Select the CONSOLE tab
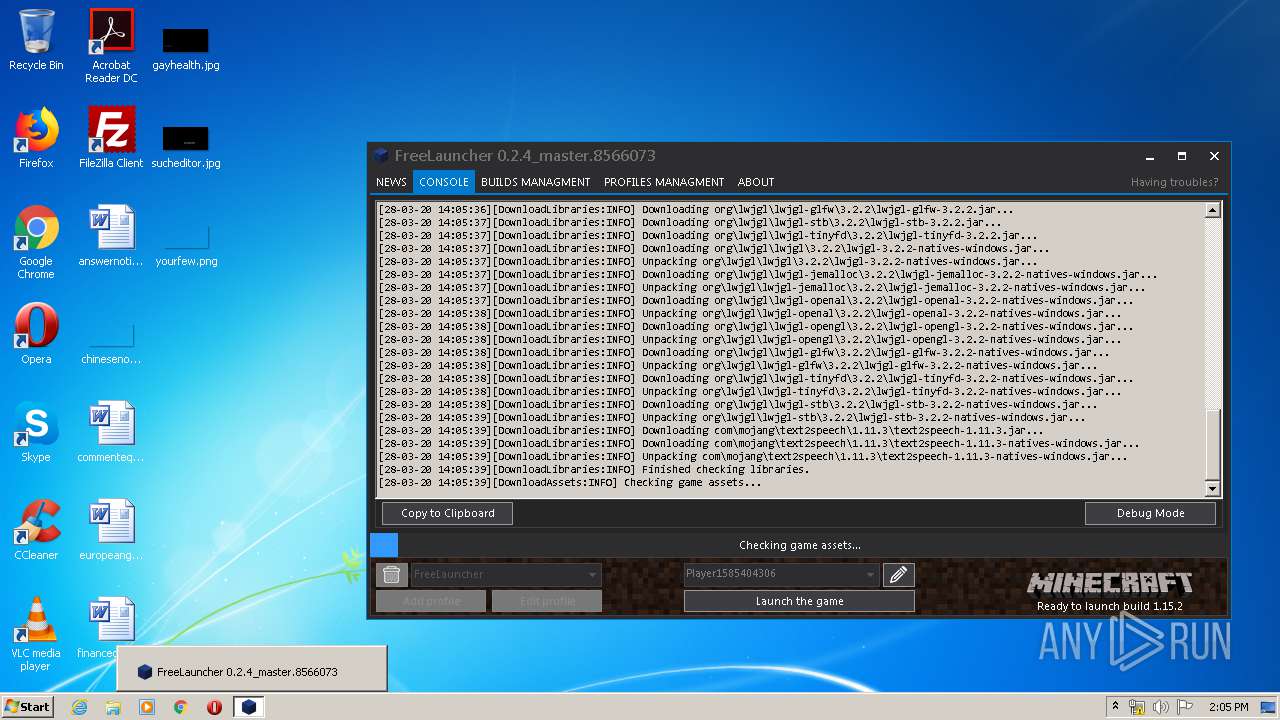This screenshot has height=720, width=1280. point(444,182)
